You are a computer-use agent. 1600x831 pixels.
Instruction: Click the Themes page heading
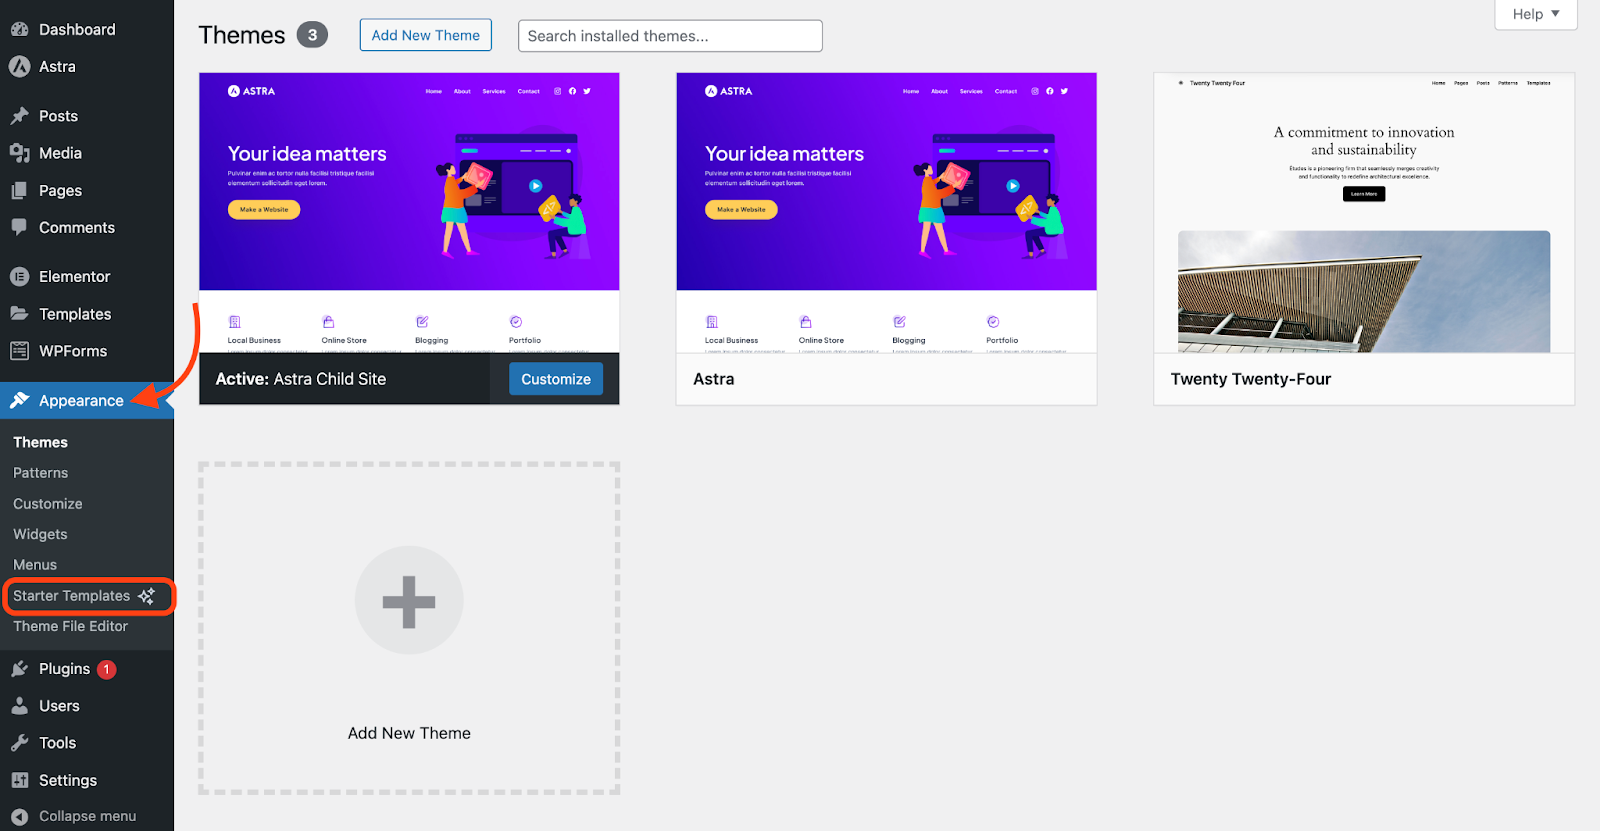pos(242,35)
